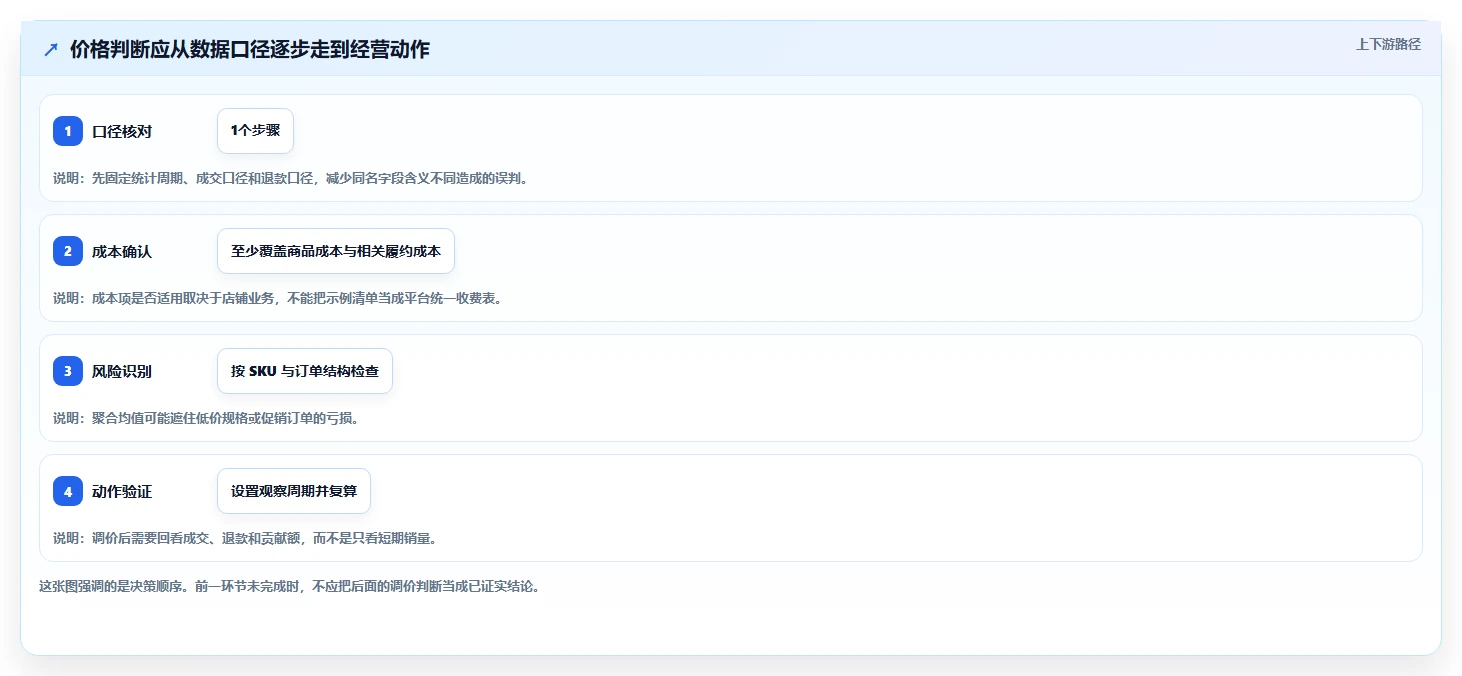Select the 风险识别 step label
The width and height of the screenshot is (1462, 676).
pyautogui.click(x=122, y=371)
